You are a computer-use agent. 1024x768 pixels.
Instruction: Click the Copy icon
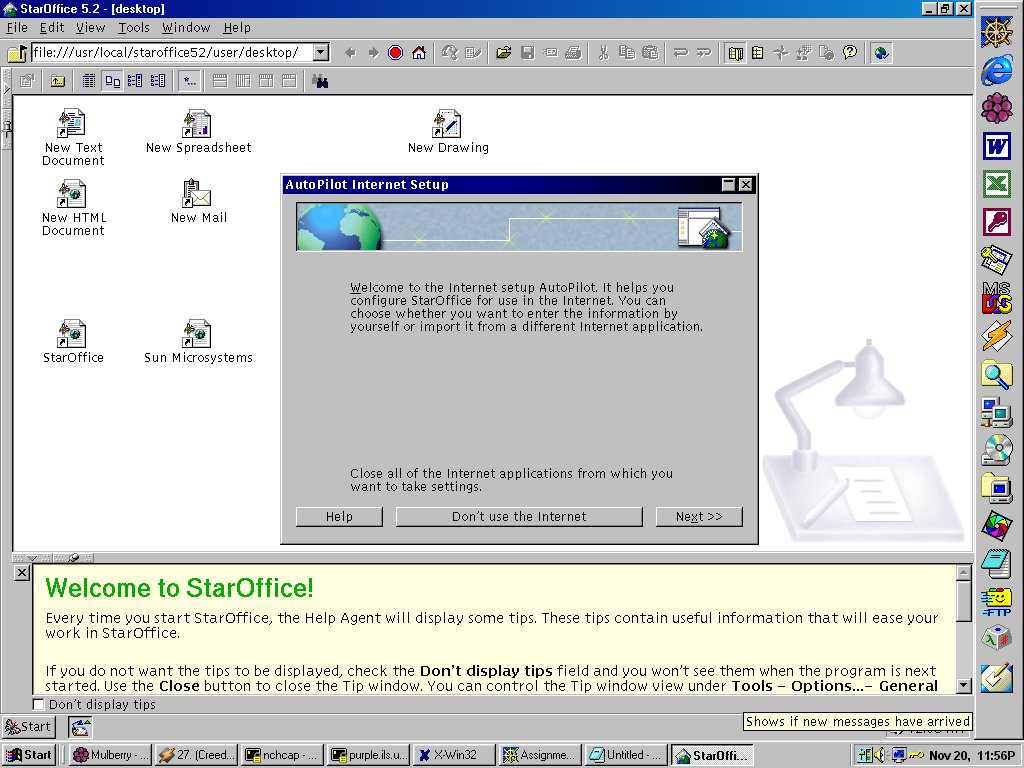click(x=627, y=53)
